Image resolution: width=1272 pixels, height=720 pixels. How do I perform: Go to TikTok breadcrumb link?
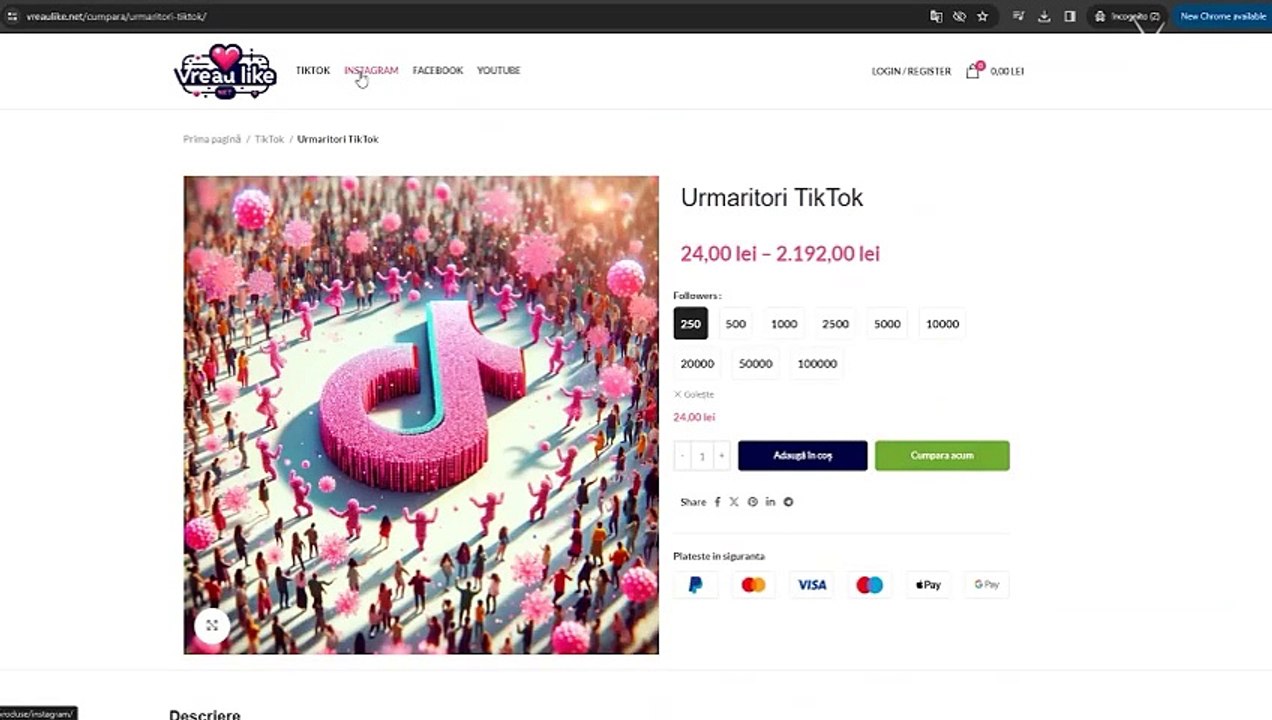point(269,139)
